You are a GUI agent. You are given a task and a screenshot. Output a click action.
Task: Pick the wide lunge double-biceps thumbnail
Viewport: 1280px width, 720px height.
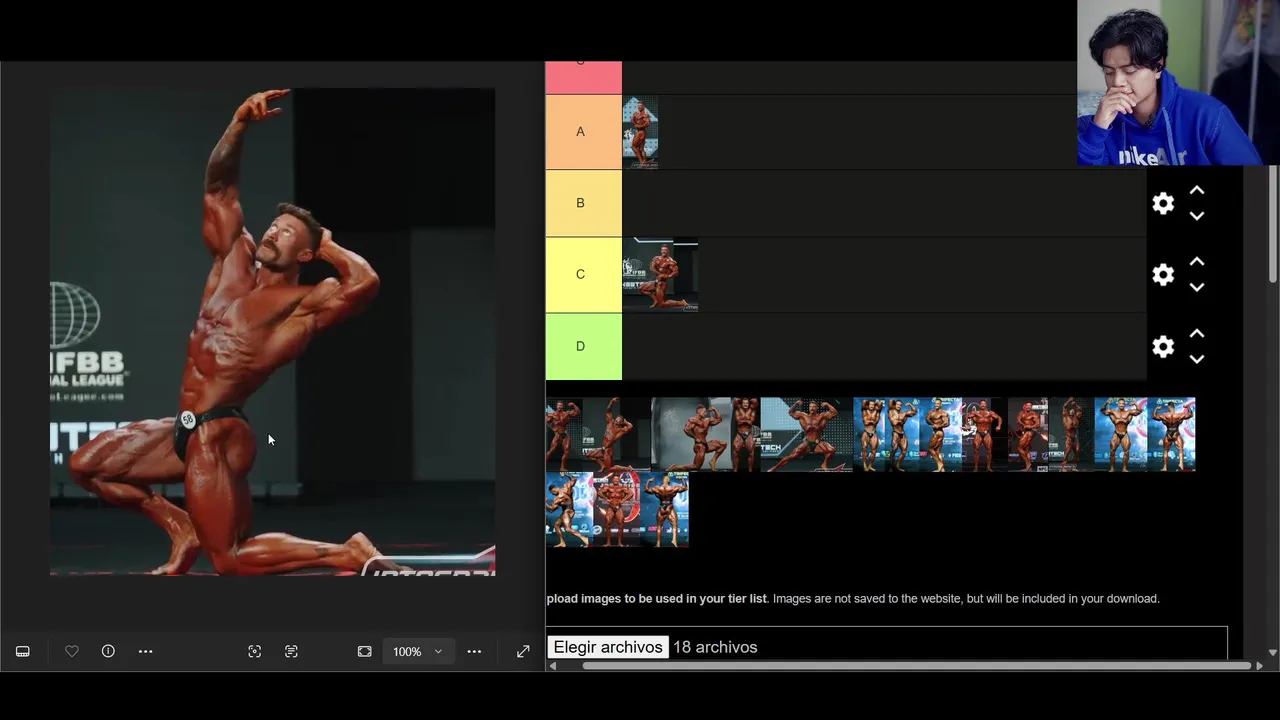[x=807, y=434]
